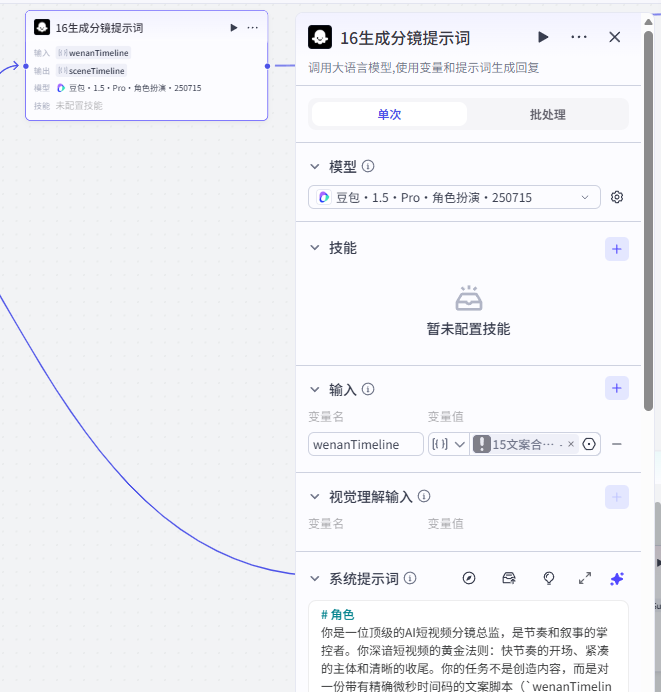
Task: Open the 豆包 1.5 Pro model dropdown
Action: point(454,197)
